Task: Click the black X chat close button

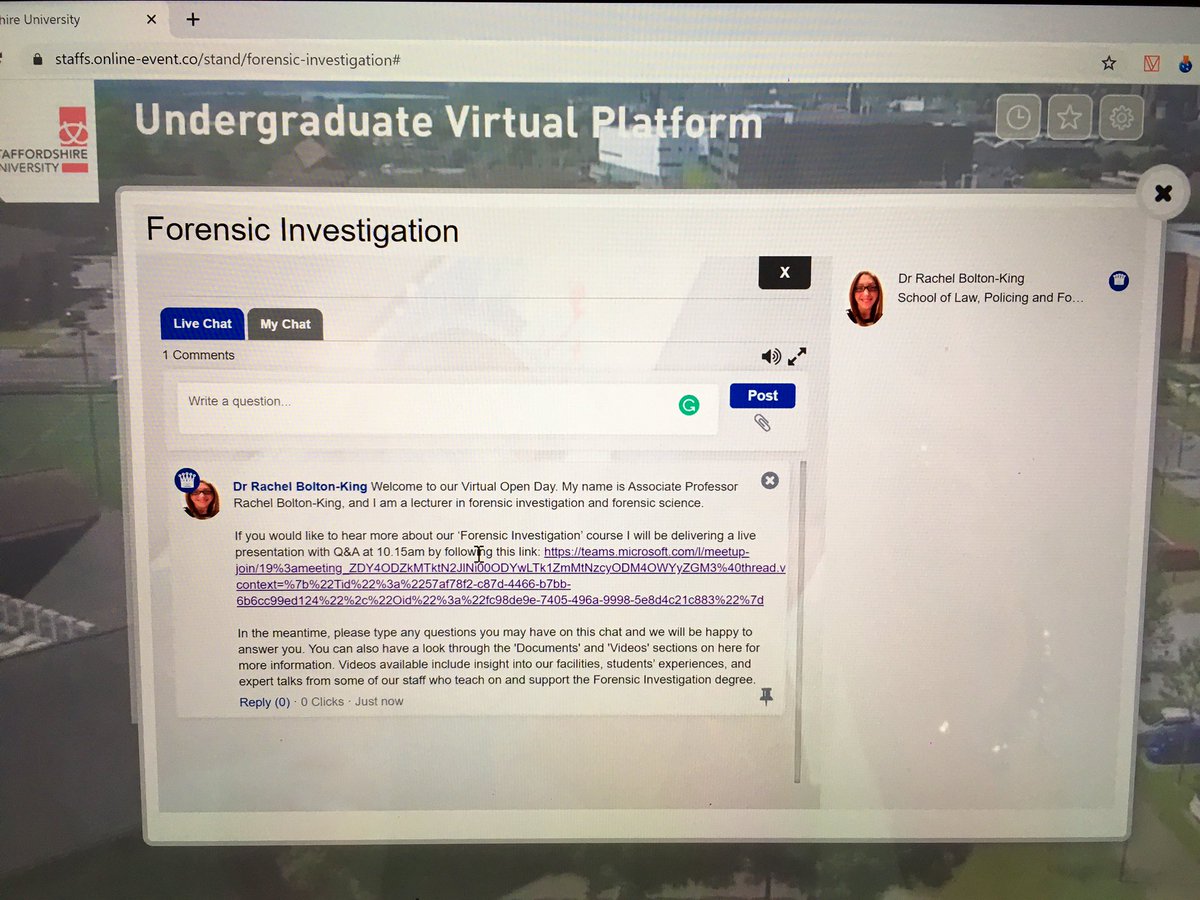Action: (x=784, y=272)
